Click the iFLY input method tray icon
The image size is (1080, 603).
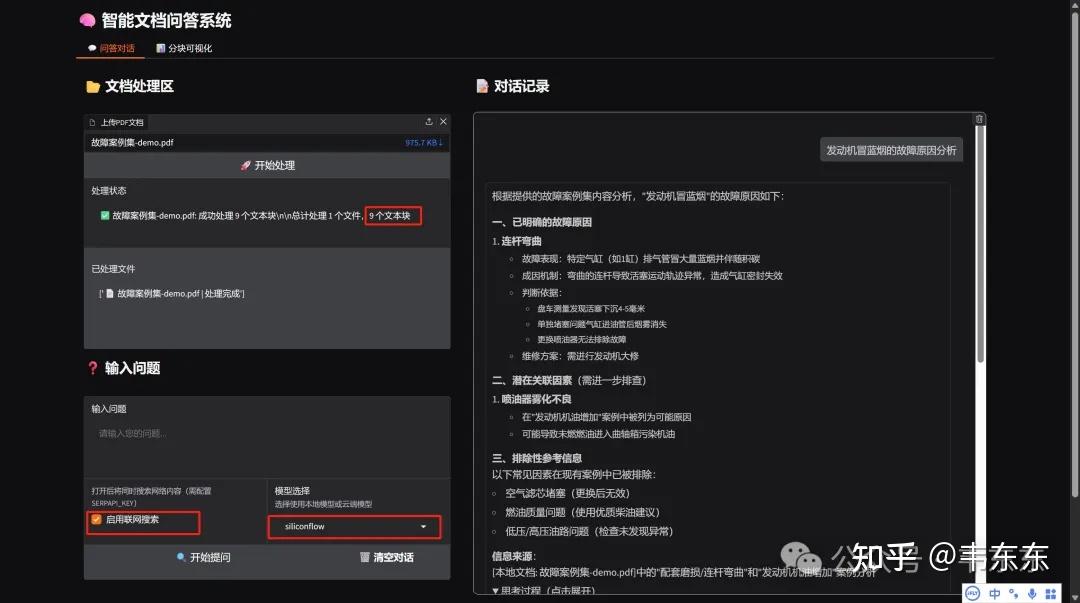click(972, 592)
